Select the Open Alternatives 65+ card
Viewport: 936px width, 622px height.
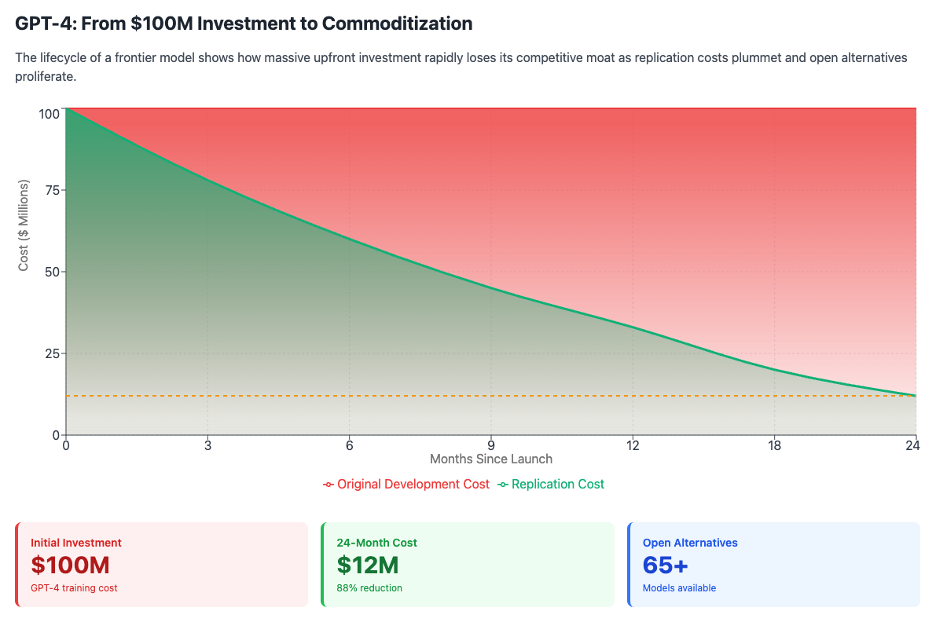774,565
